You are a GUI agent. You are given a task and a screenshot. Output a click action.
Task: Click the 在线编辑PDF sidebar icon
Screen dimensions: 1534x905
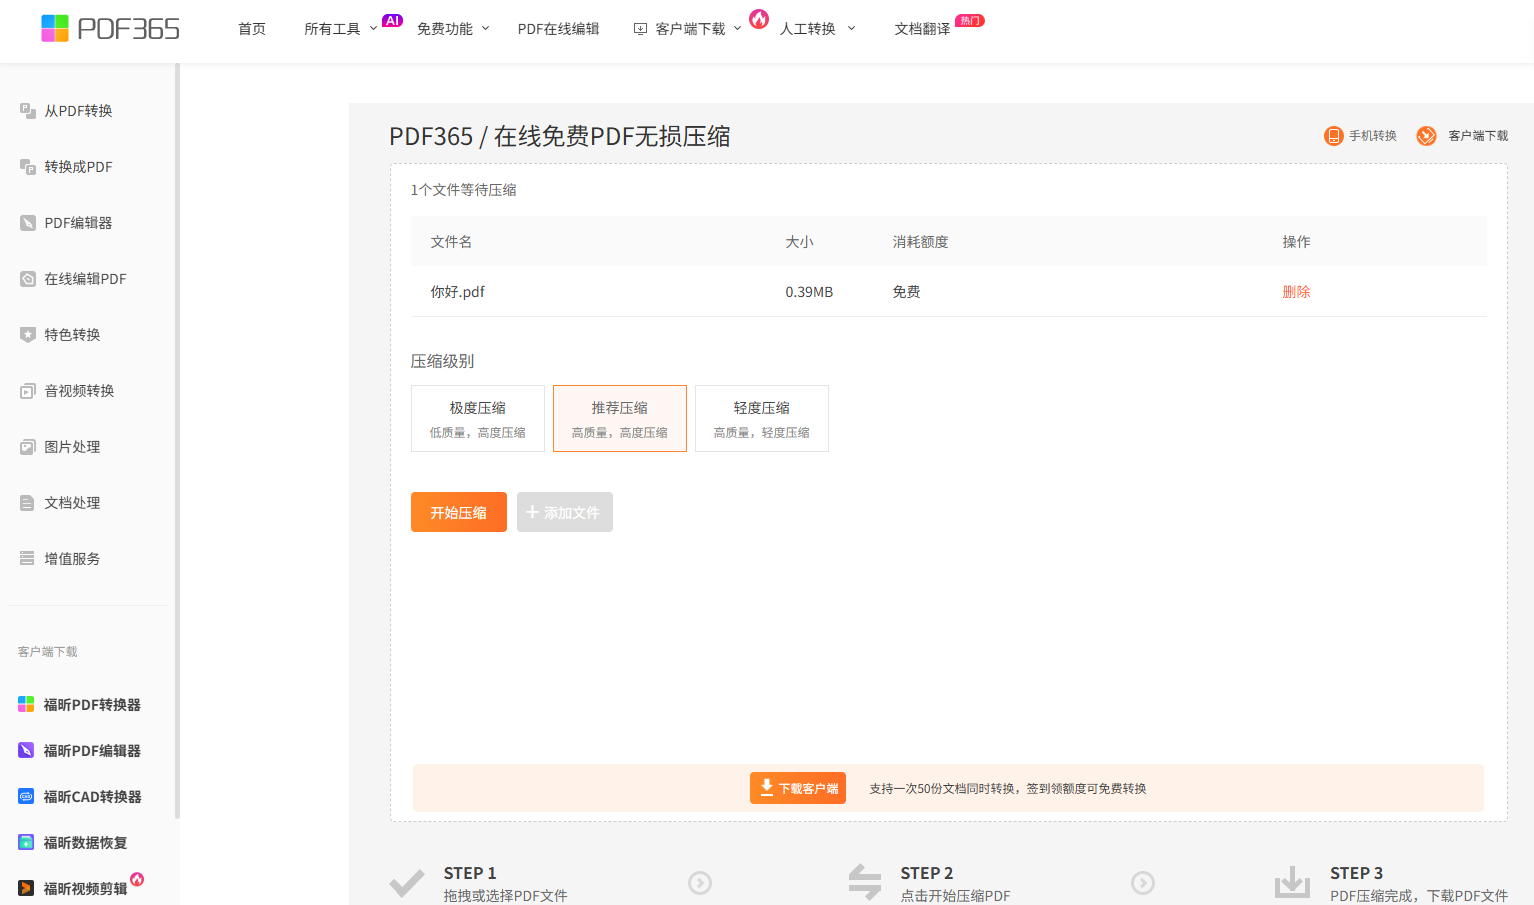click(x=28, y=279)
